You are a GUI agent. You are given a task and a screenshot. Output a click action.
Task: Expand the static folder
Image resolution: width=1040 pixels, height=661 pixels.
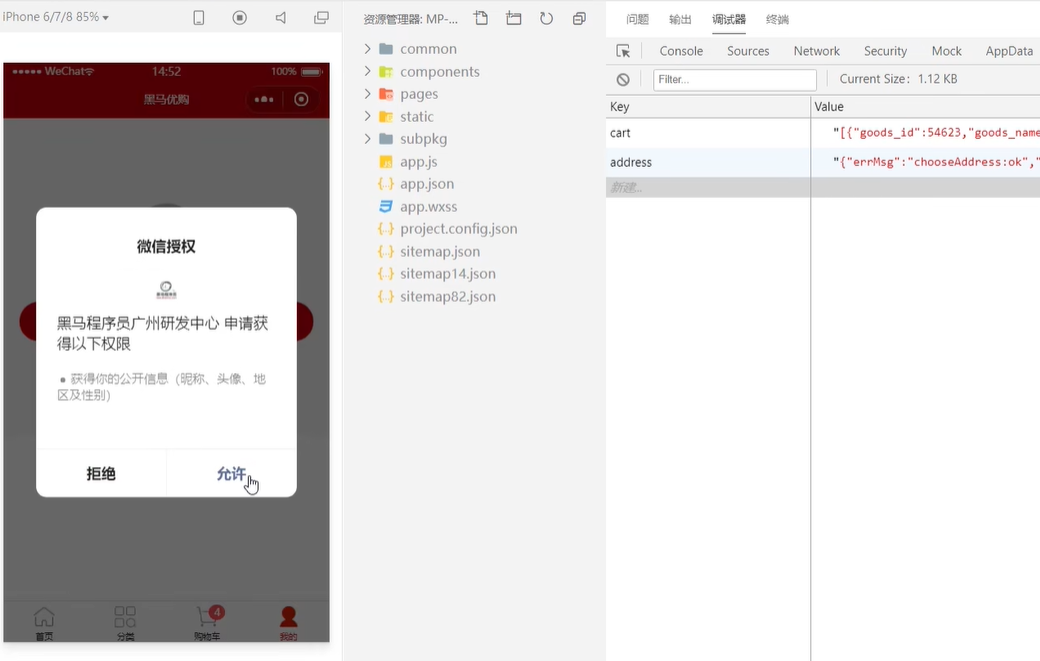click(x=367, y=116)
